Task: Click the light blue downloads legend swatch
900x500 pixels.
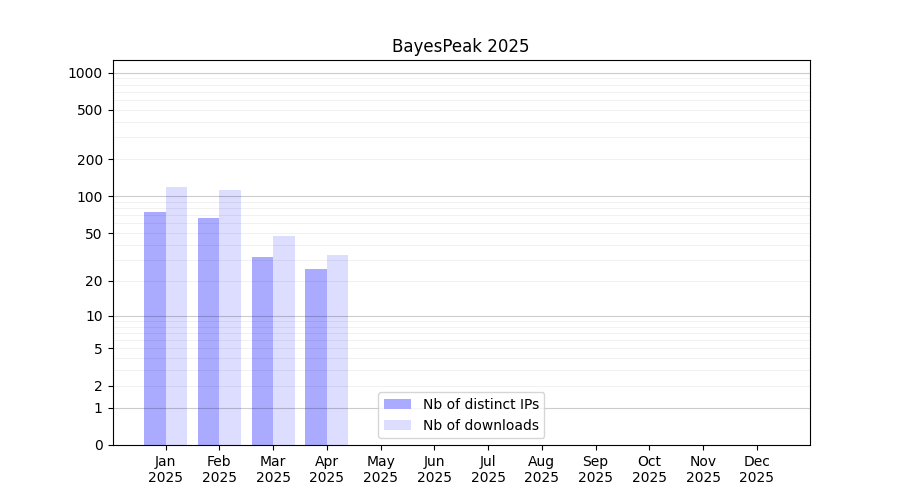Action: [x=397, y=425]
